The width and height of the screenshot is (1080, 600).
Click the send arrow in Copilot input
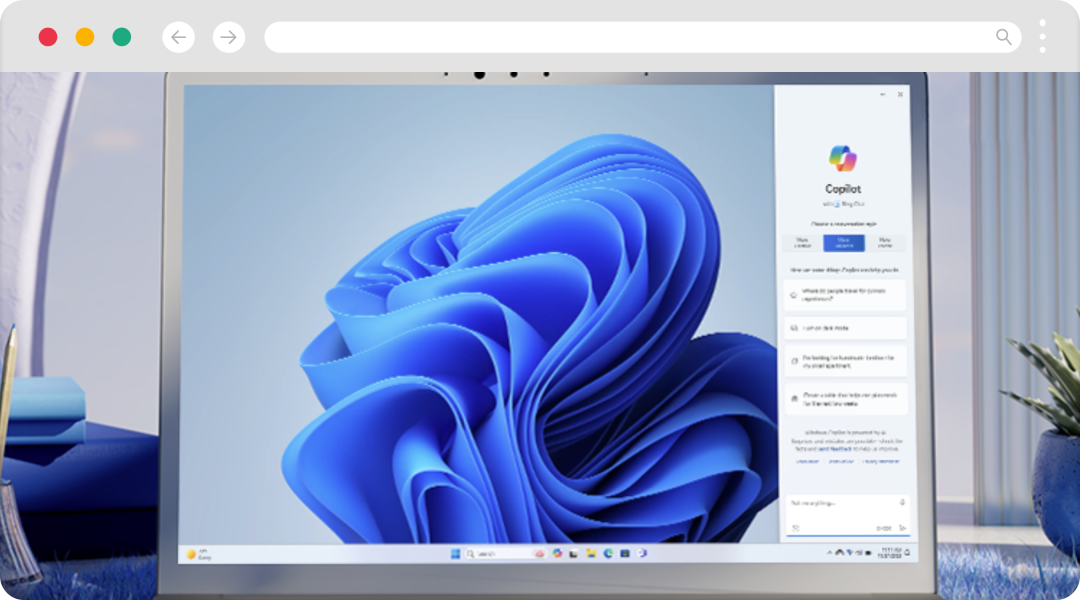tap(902, 528)
